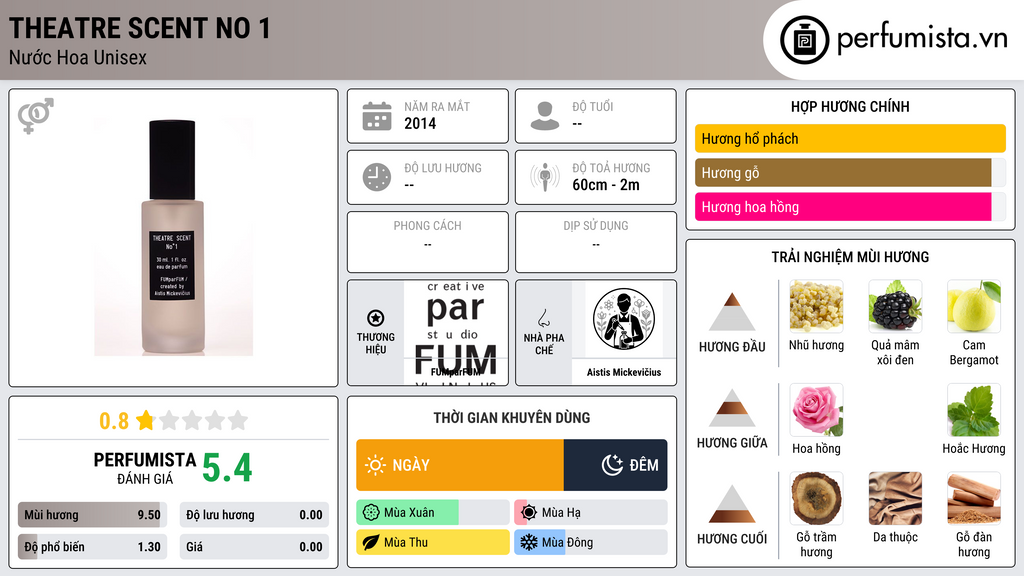Click the person icon beside Độ tuổi
Screen dimensions: 1024x576
pyautogui.click(x=545, y=116)
